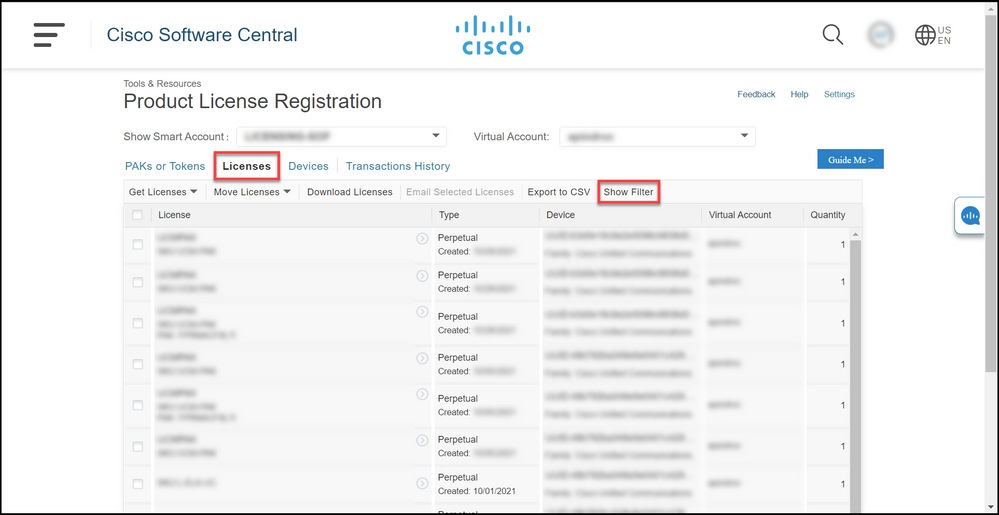Check the first license row checkbox
Viewport: 999px width, 515px height.
[137, 245]
